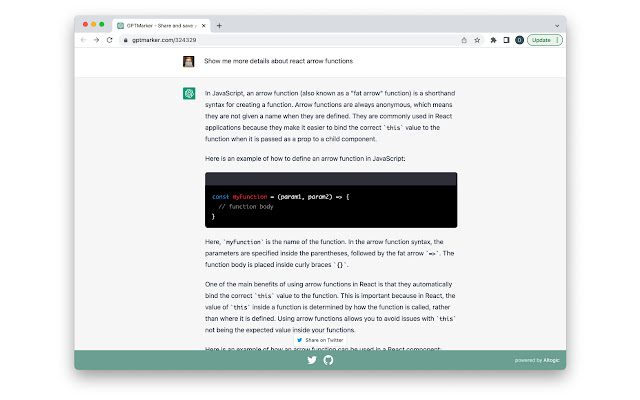Click the '// function body' comment line

(x=246, y=207)
